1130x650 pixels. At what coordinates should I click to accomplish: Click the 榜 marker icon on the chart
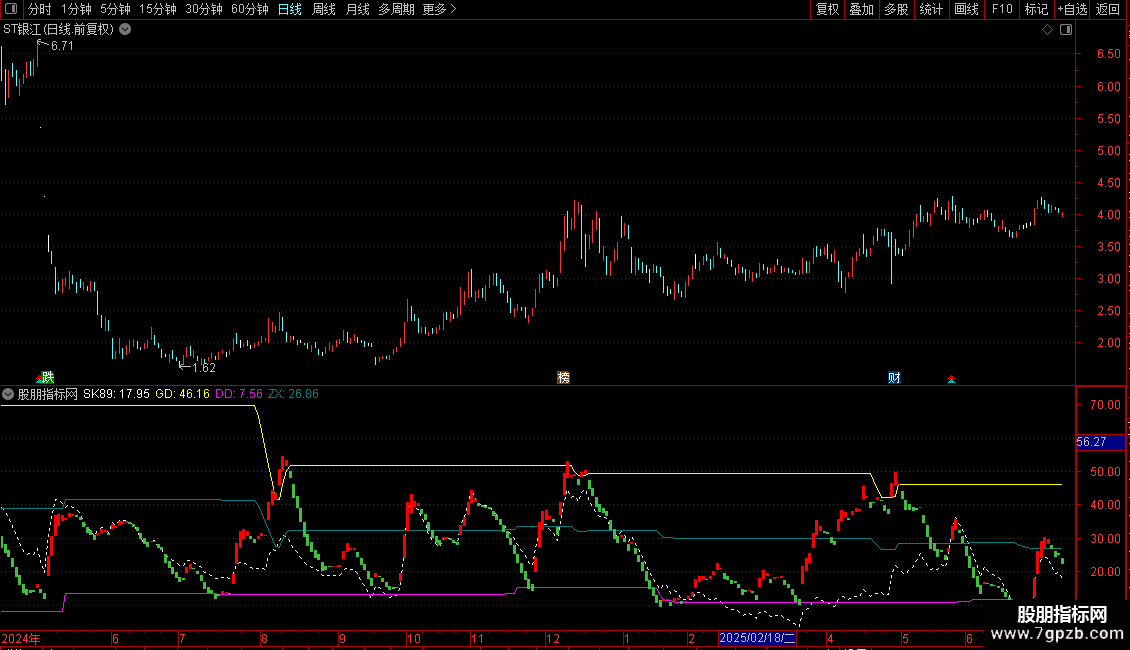[x=564, y=378]
